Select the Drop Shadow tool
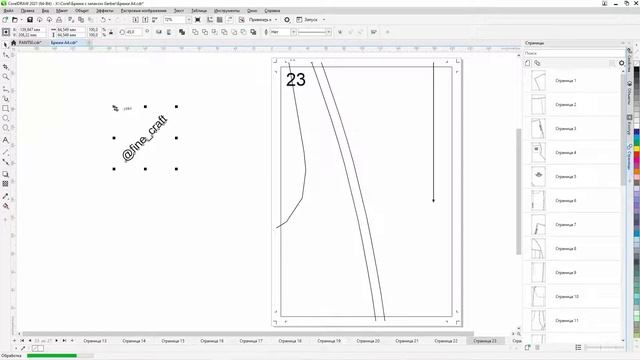 click(x=5, y=174)
